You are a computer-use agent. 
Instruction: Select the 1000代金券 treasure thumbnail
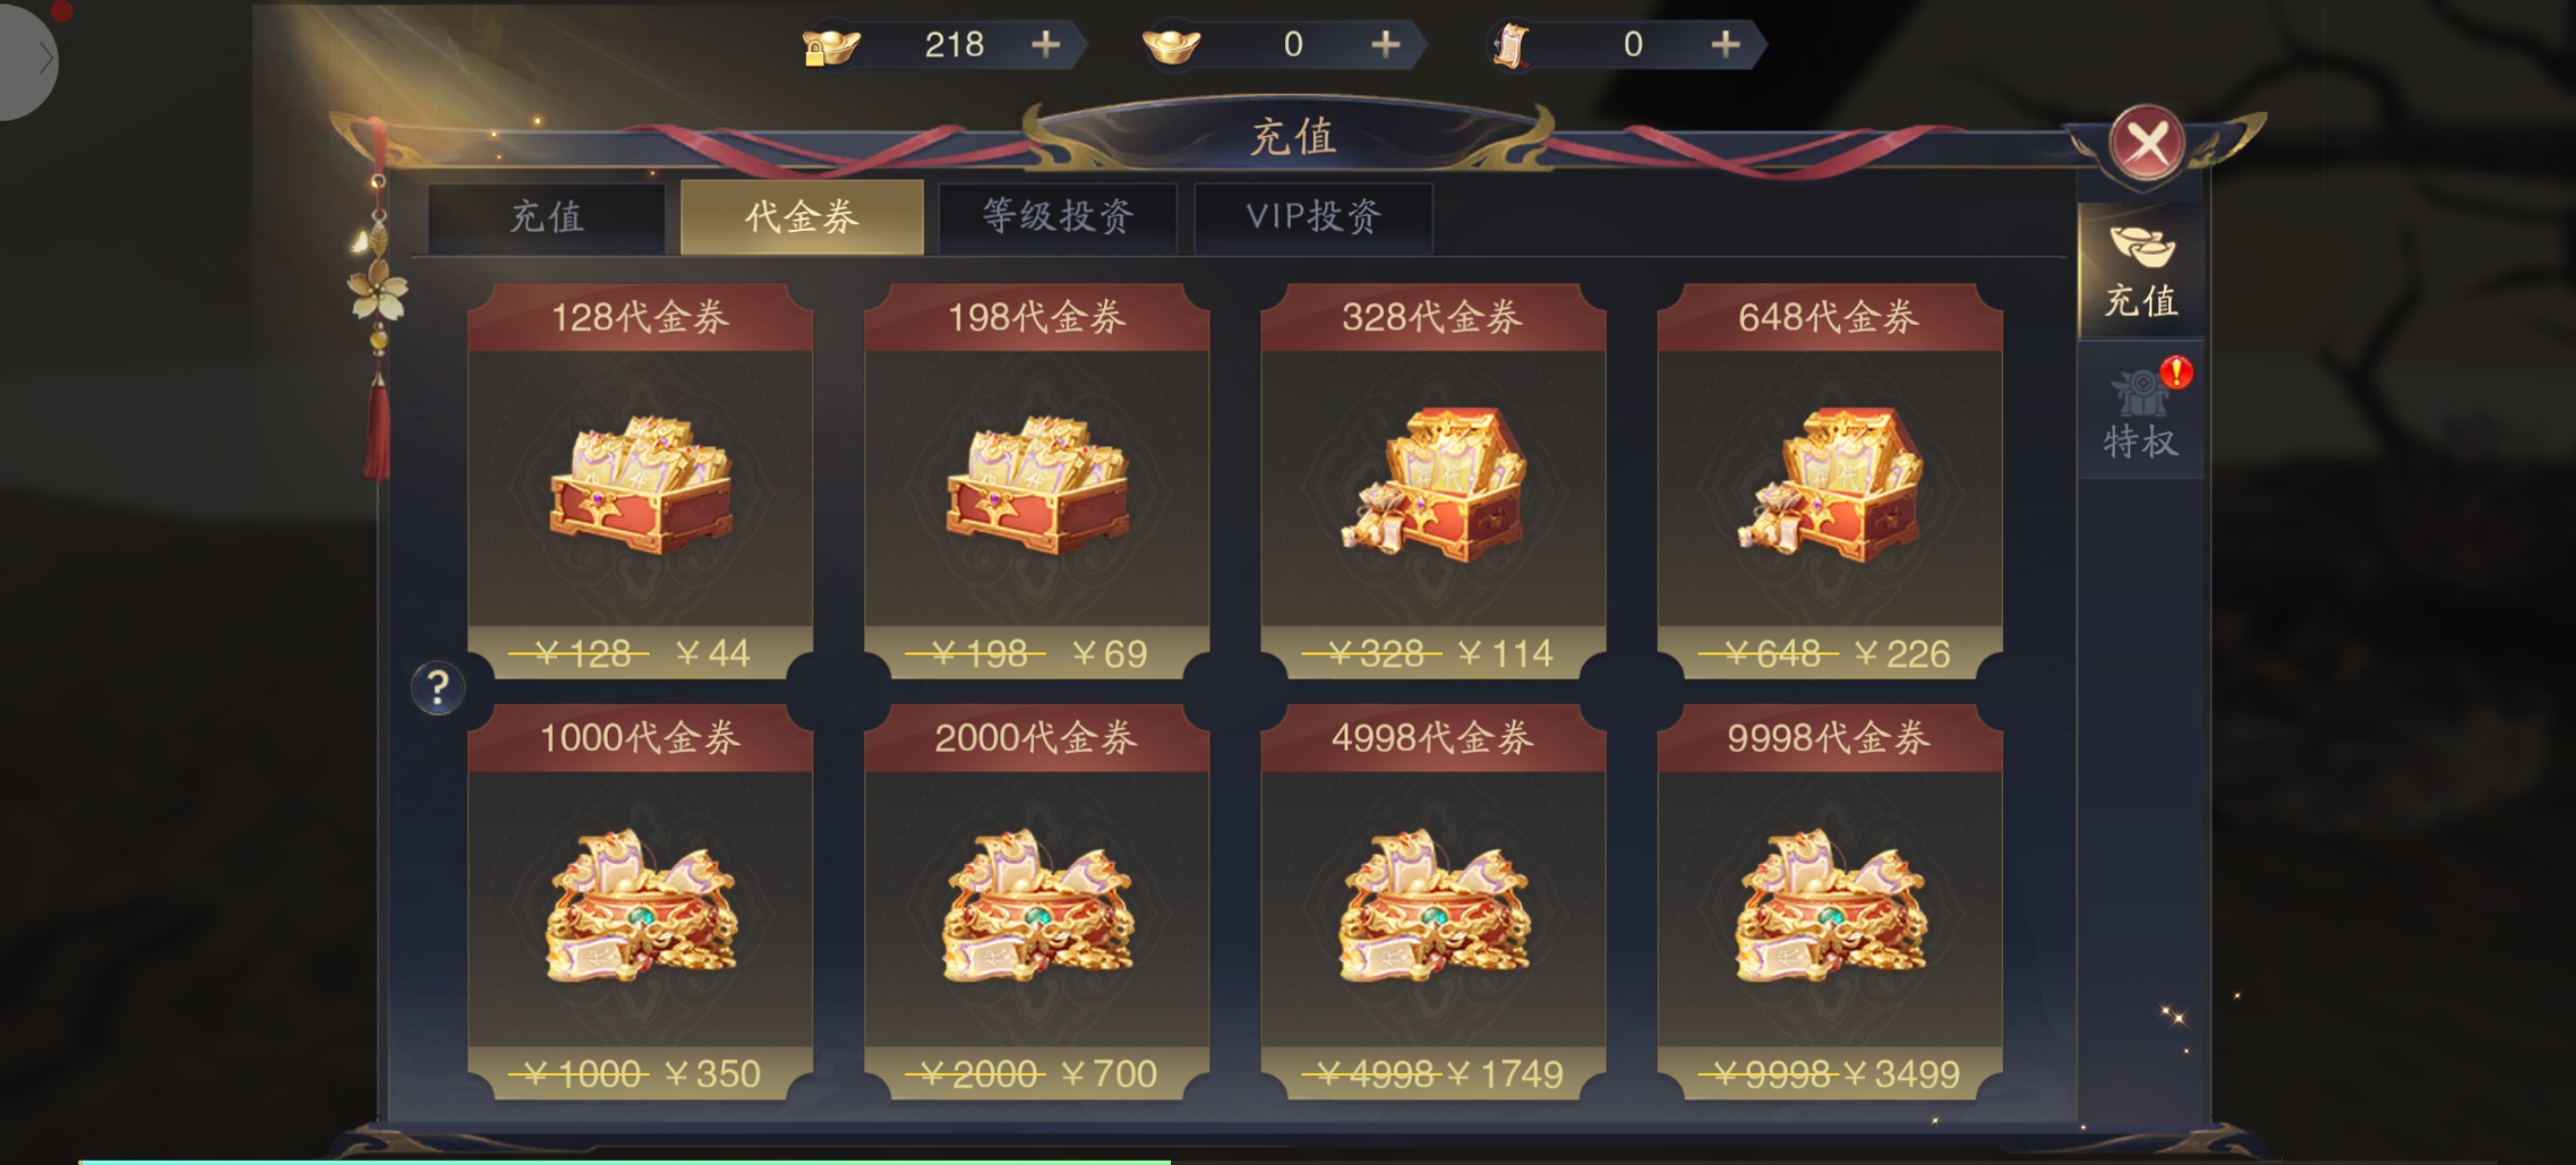pyautogui.click(x=640, y=906)
